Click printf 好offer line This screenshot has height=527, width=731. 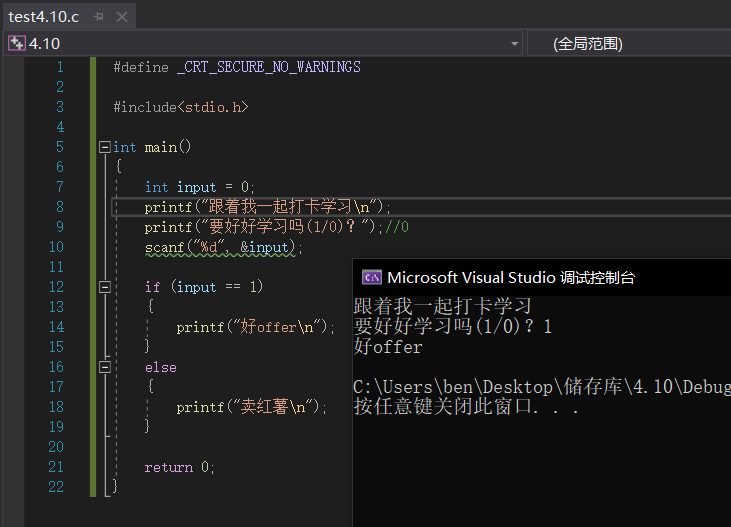point(255,327)
